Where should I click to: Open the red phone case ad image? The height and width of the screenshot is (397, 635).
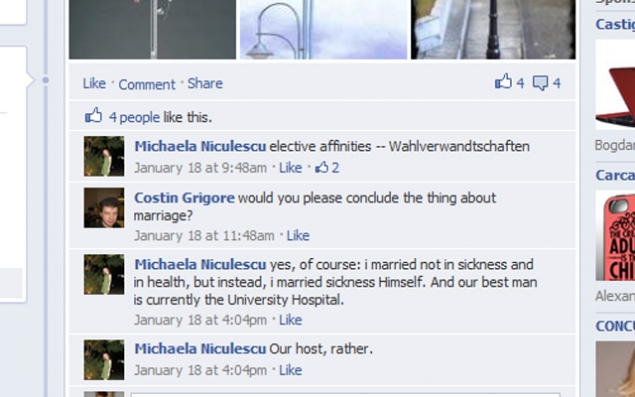tap(616, 235)
